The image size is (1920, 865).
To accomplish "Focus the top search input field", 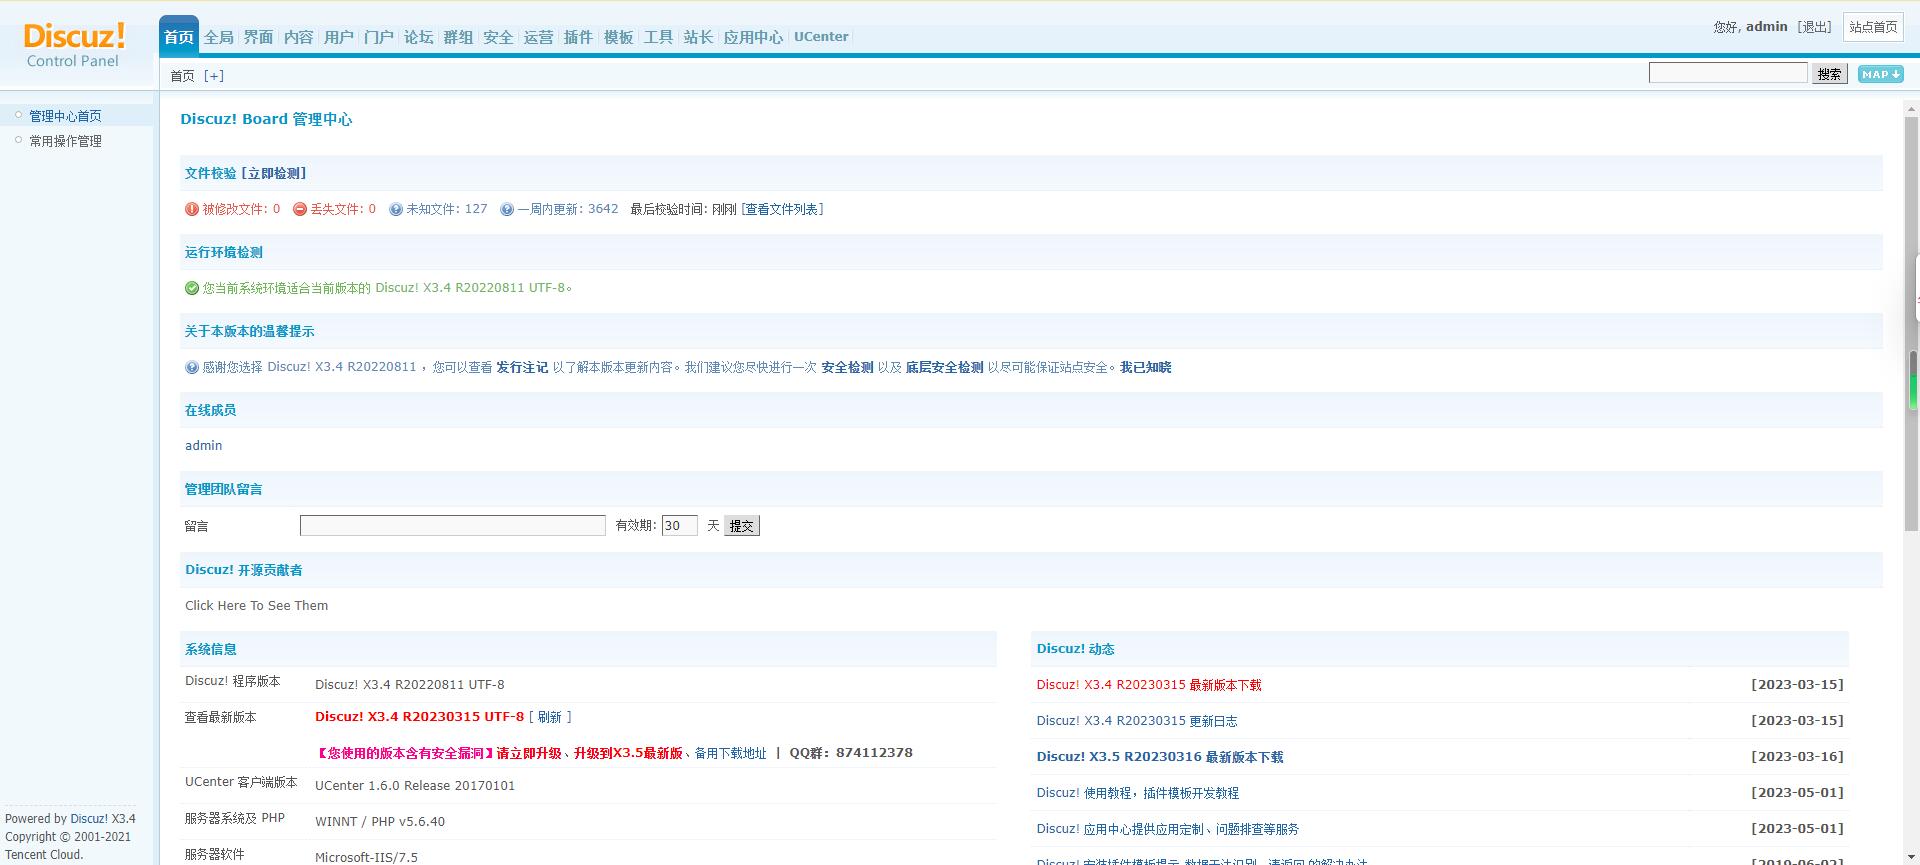I will (x=1728, y=73).
